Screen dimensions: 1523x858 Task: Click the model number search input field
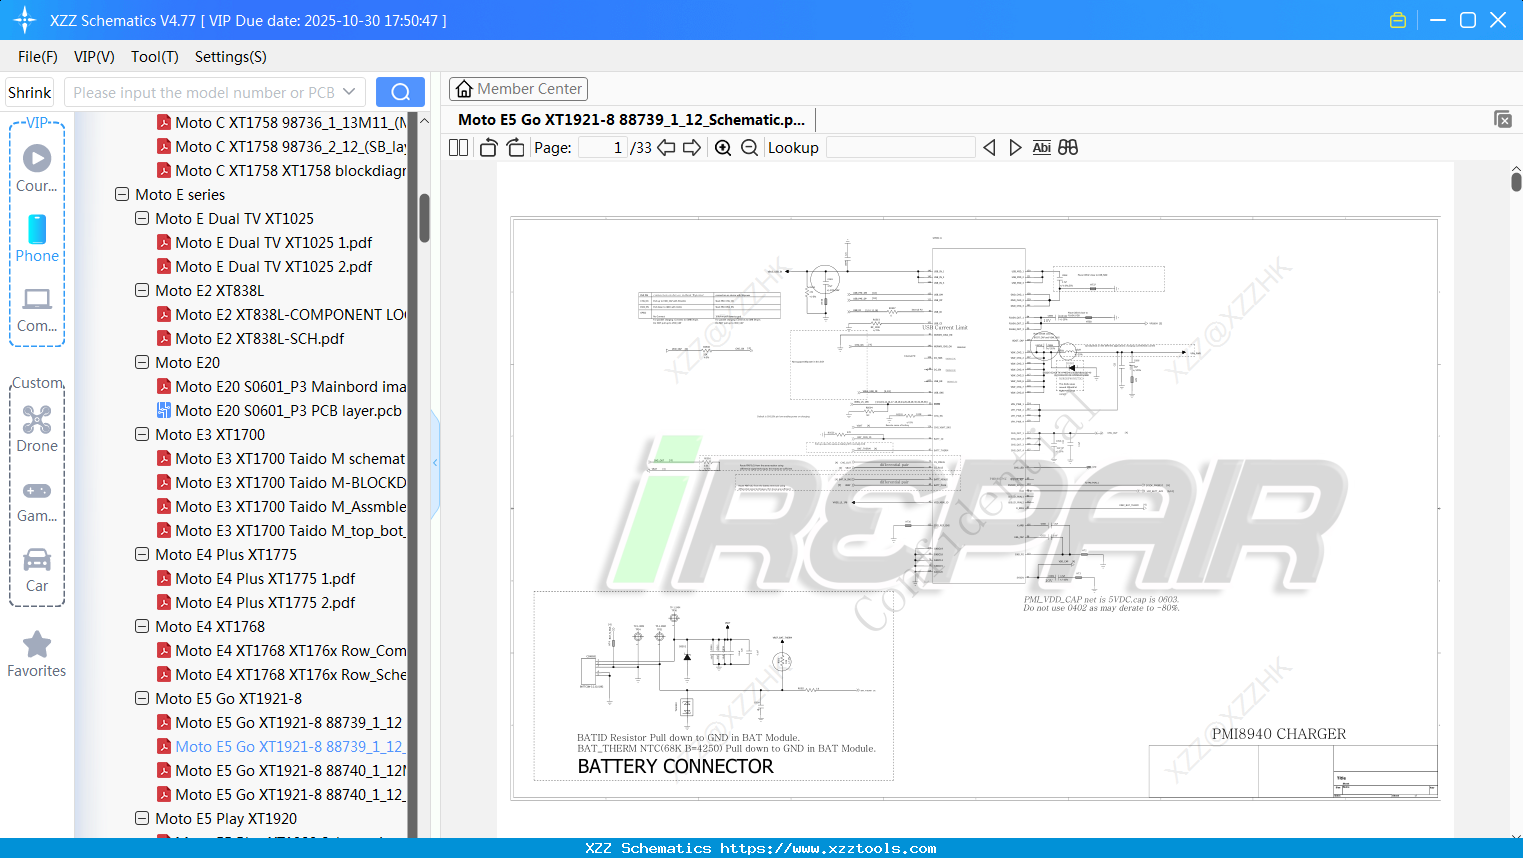pos(210,91)
